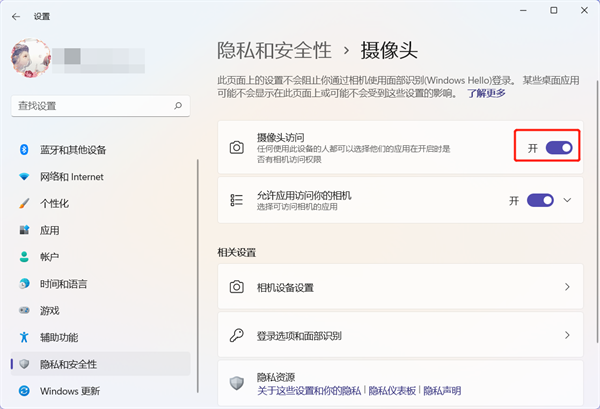Open the 隐私仪表板 link
This screenshot has height=409, width=600.
394,390
